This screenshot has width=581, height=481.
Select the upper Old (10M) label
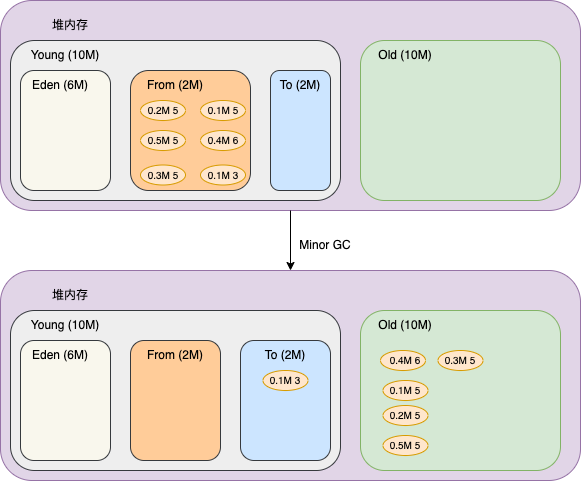pyautogui.click(x=405, y=55)
